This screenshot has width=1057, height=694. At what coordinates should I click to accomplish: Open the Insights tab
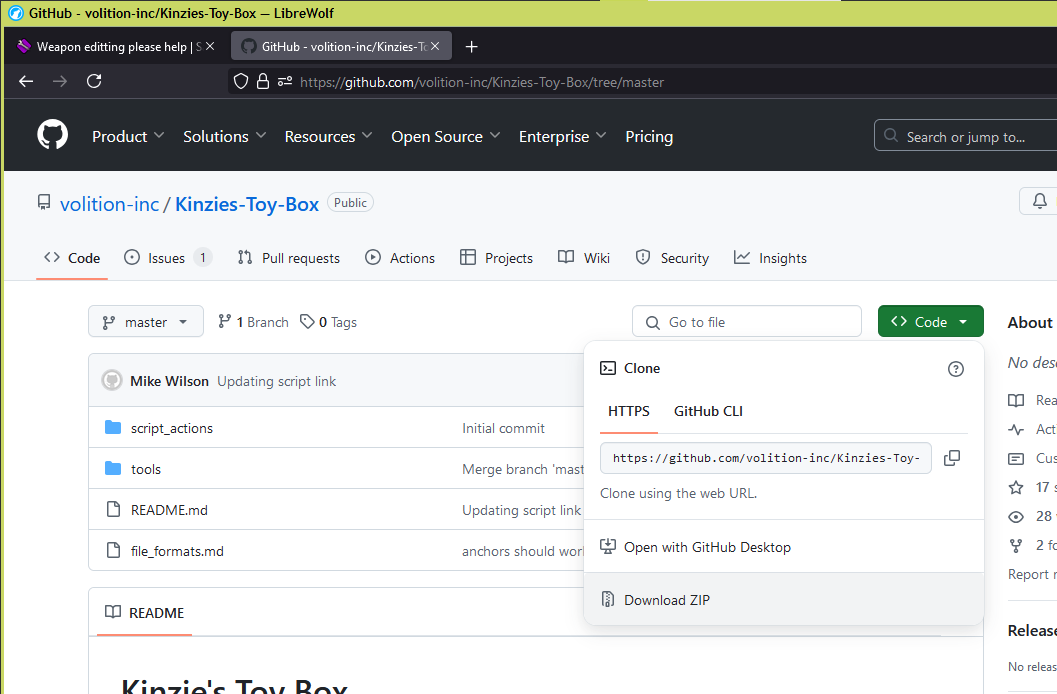(x=770, y=258)
